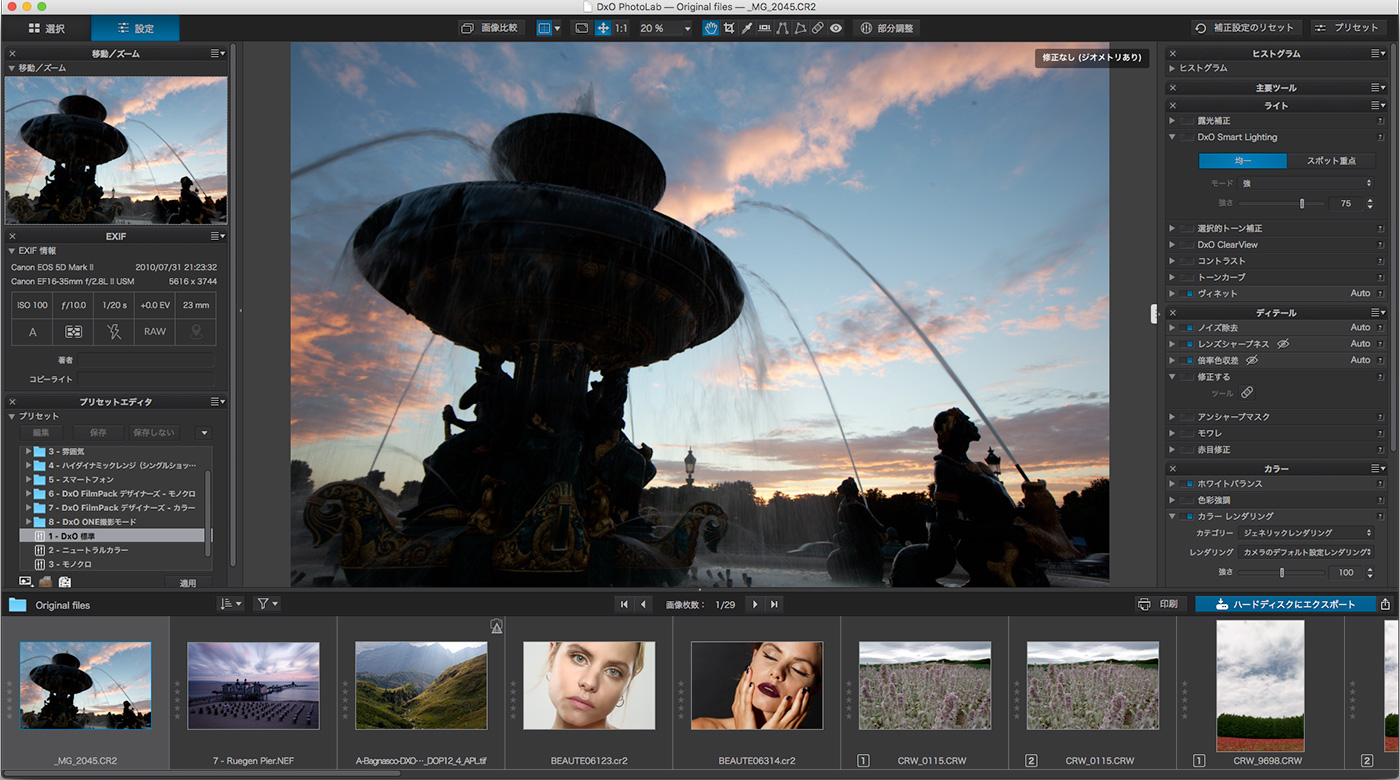The width and height of the screenshot is (1400, 780).
Task: Switch to the 選択 tab
Action: (46, 28)
